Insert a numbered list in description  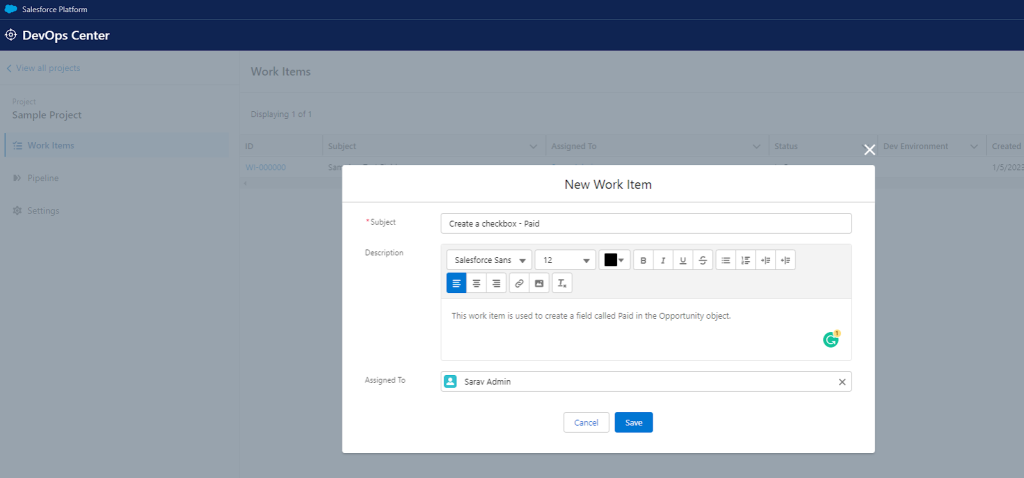coord(745,260)
